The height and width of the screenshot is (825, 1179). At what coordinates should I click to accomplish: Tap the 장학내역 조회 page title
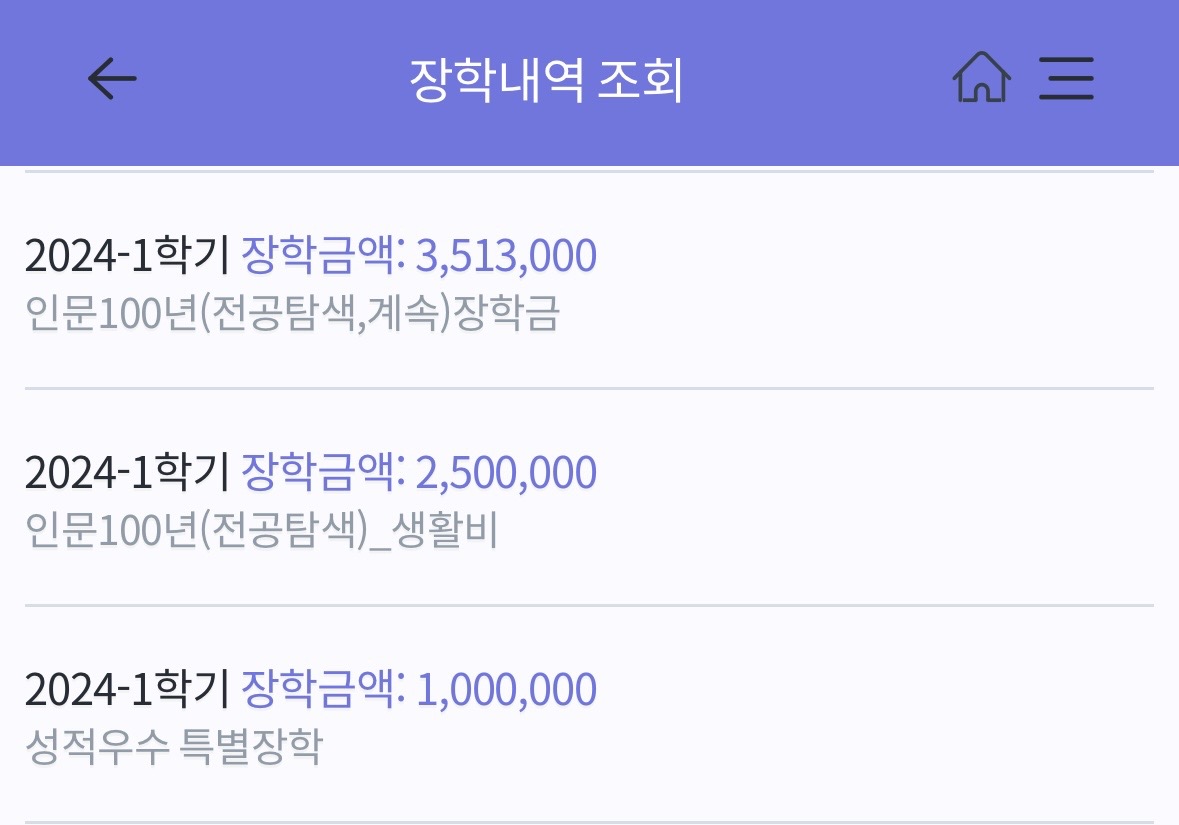546,80
